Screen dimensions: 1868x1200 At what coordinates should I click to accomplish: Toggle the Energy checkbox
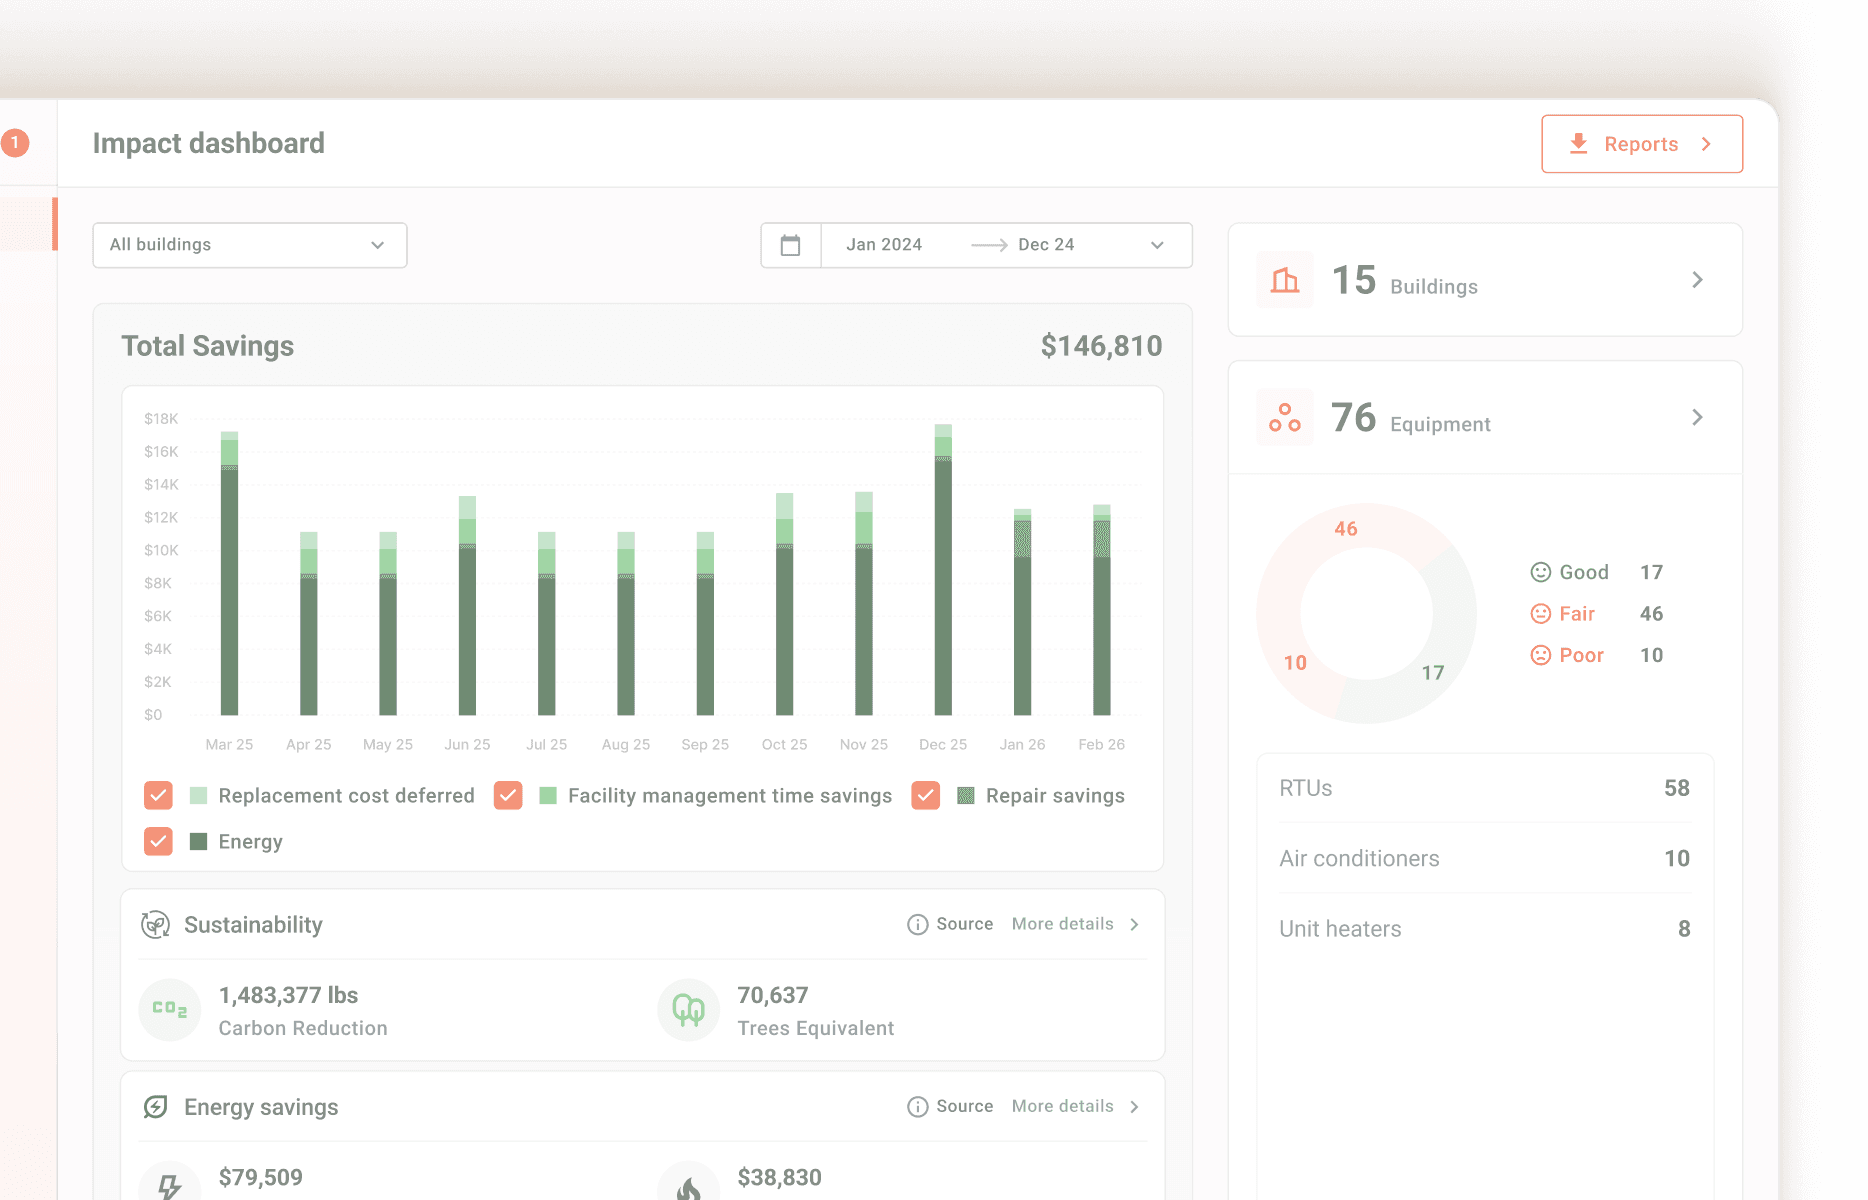(158, 841)
